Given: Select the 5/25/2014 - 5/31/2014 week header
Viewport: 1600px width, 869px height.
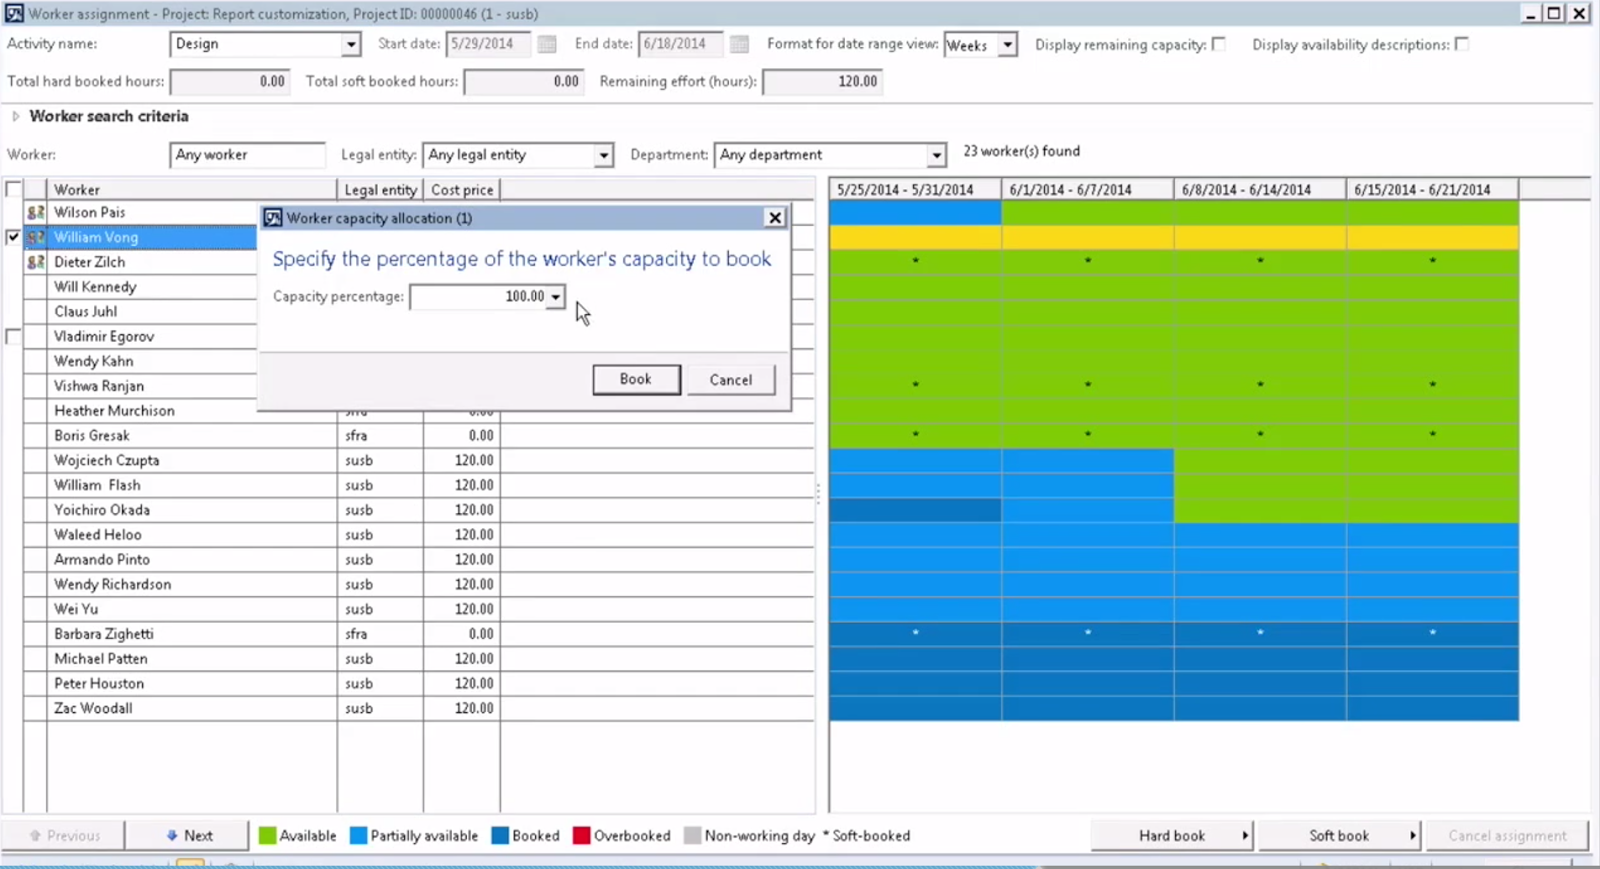Looking at the screenshot, I should (x=915, y=189).
